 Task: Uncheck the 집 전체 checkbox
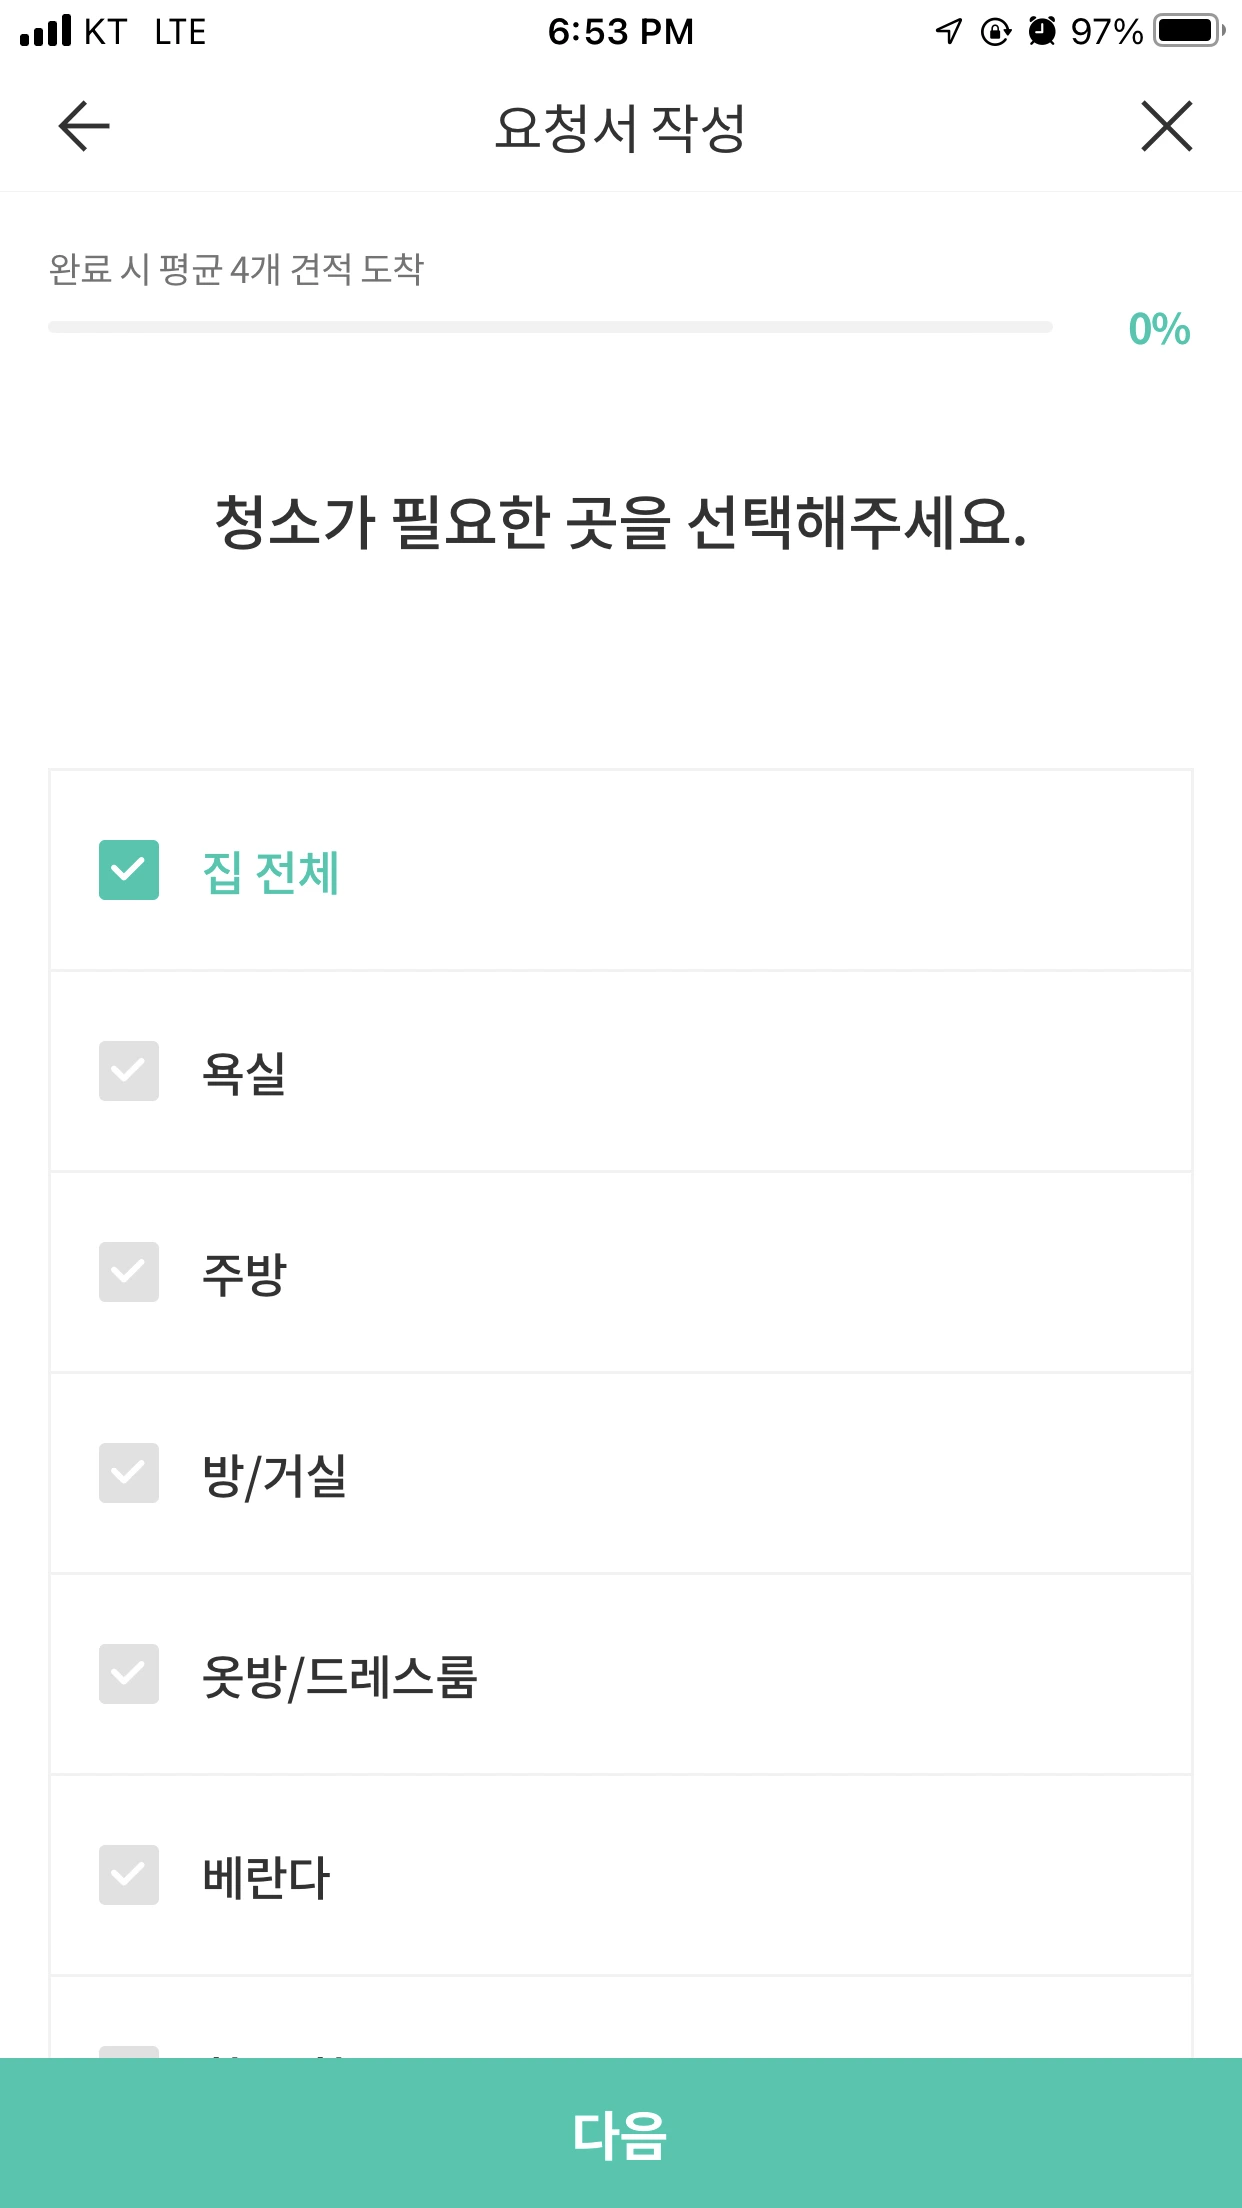[x=129, y=870]
